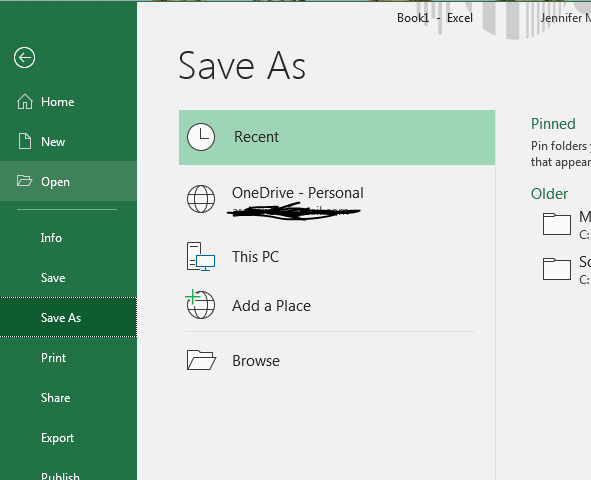591x480 pixels.
Task: Click the This PC computer icon
Action: [201, 257]
